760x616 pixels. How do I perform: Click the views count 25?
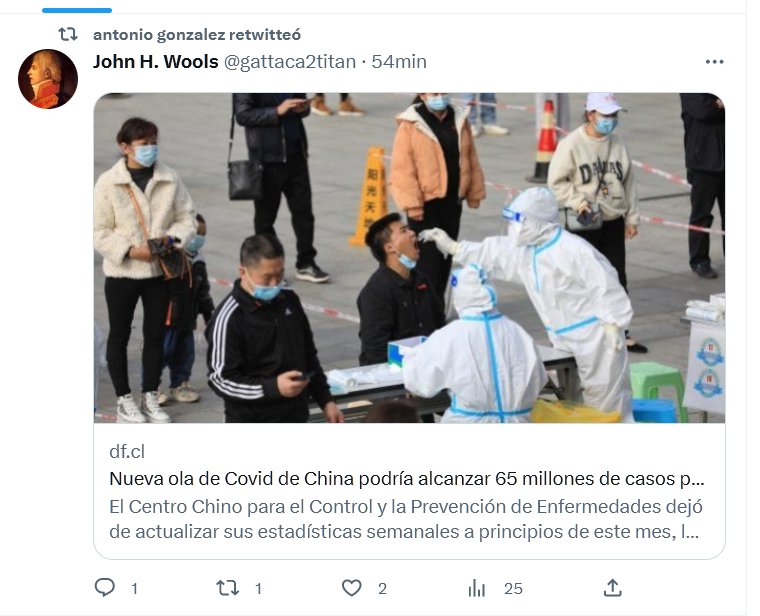click(513, 589)
